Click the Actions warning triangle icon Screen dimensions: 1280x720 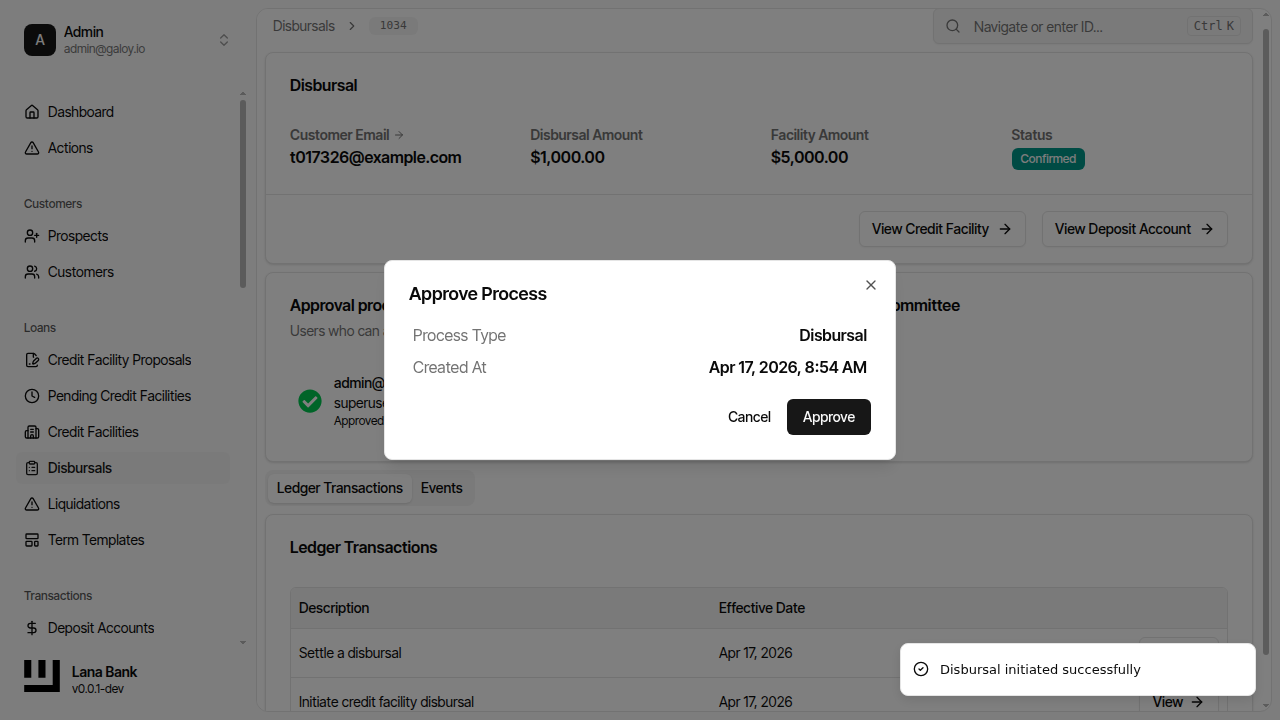point(32,148)
